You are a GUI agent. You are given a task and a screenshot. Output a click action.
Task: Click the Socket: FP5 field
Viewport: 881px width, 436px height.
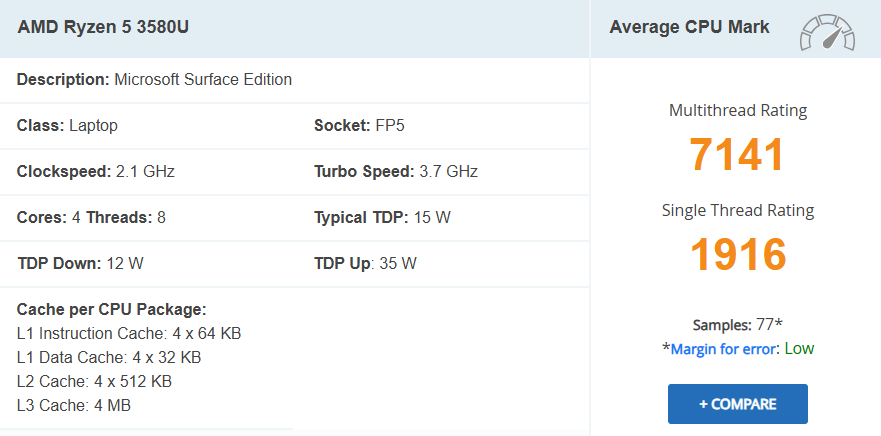(x=359, y=125)
